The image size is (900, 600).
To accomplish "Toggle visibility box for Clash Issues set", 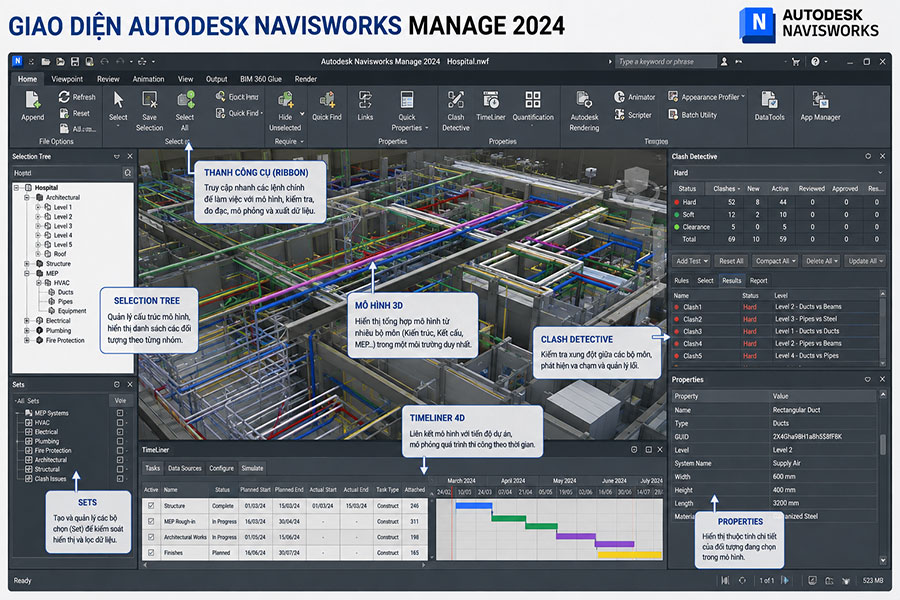I will pos(120,478).
